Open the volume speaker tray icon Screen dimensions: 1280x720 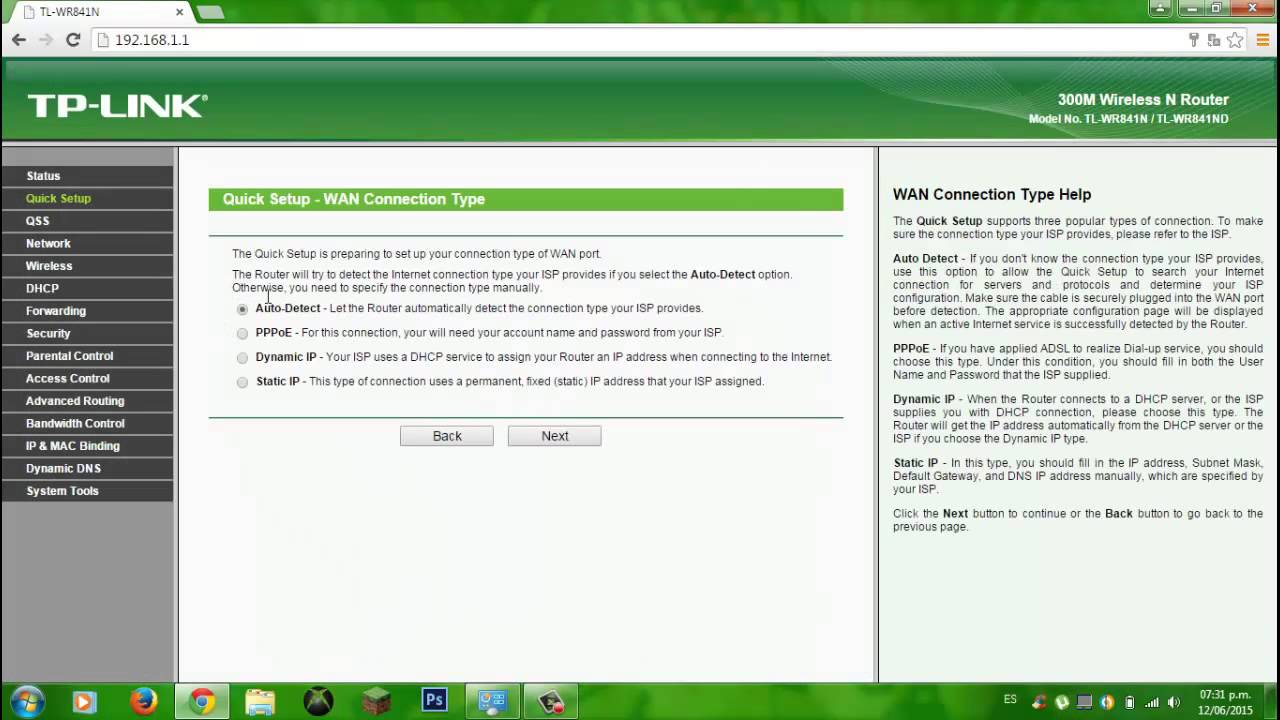(x=1174, y=702)
